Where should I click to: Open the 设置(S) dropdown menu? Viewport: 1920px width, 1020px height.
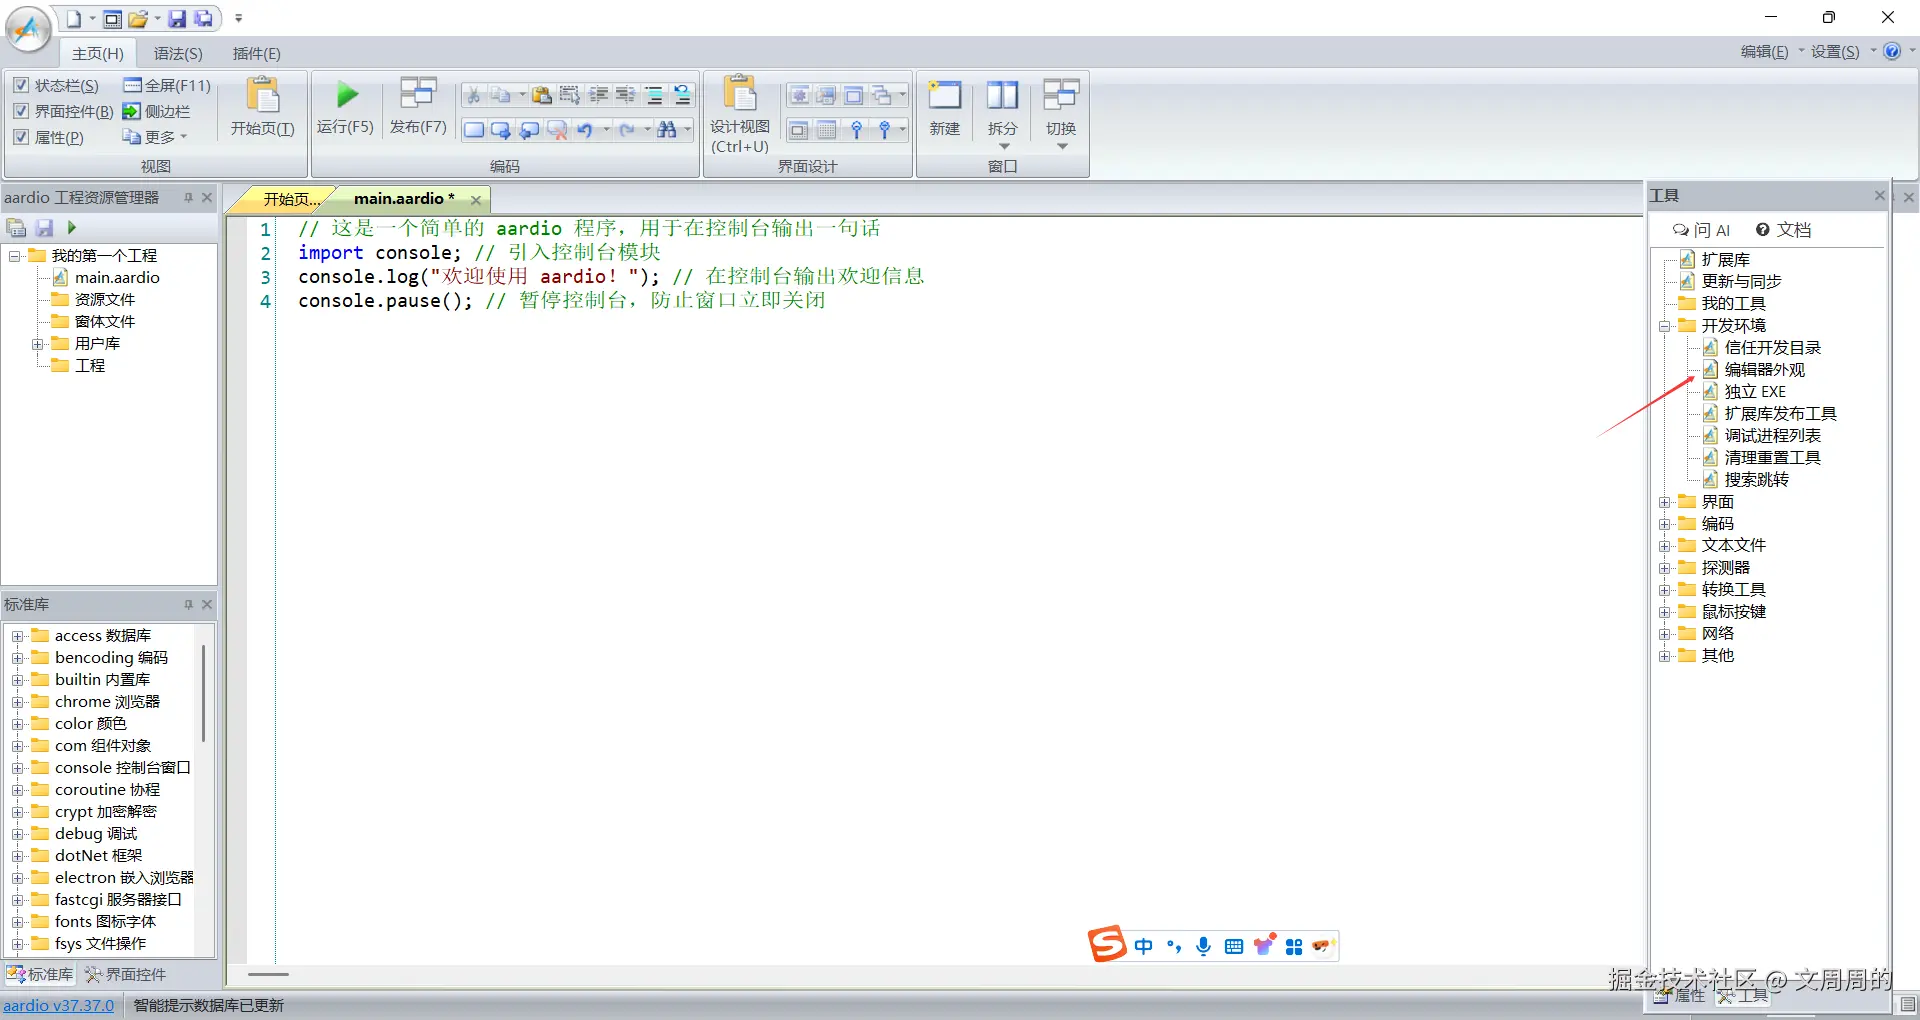tap(1842, 52)
